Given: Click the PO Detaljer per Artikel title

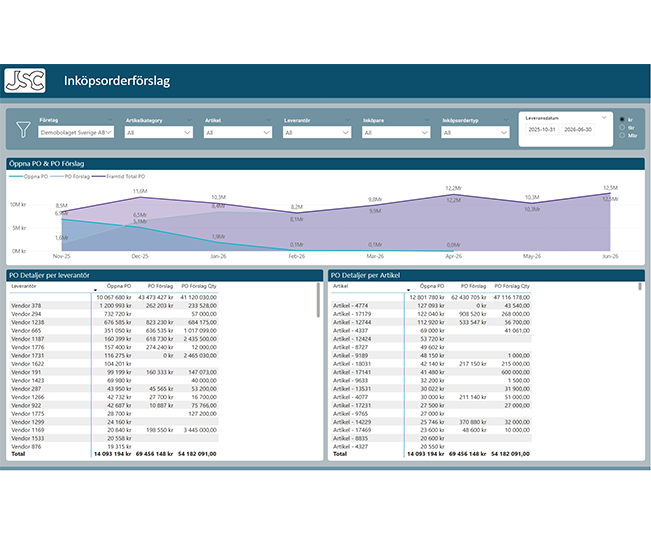Looking at the screenshot, I should [x=365, y=275].
